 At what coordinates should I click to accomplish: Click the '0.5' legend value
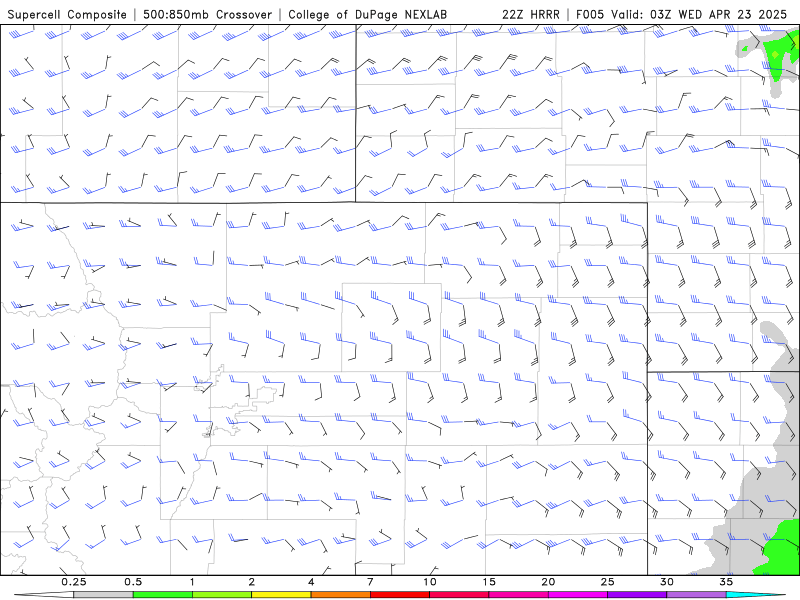point(133,582)
